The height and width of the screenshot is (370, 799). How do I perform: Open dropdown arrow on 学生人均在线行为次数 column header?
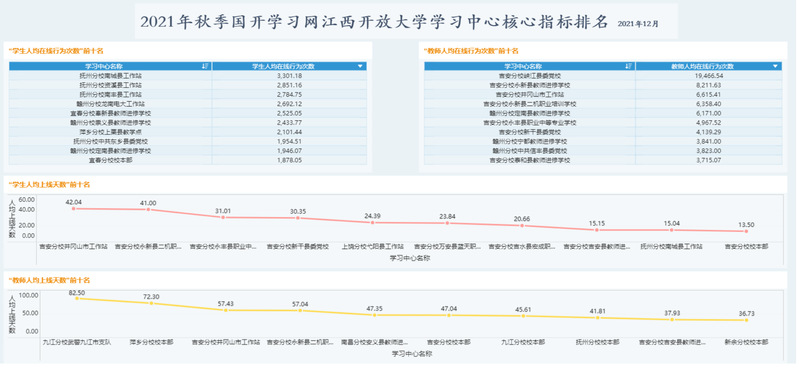click(x=360, y=66)
